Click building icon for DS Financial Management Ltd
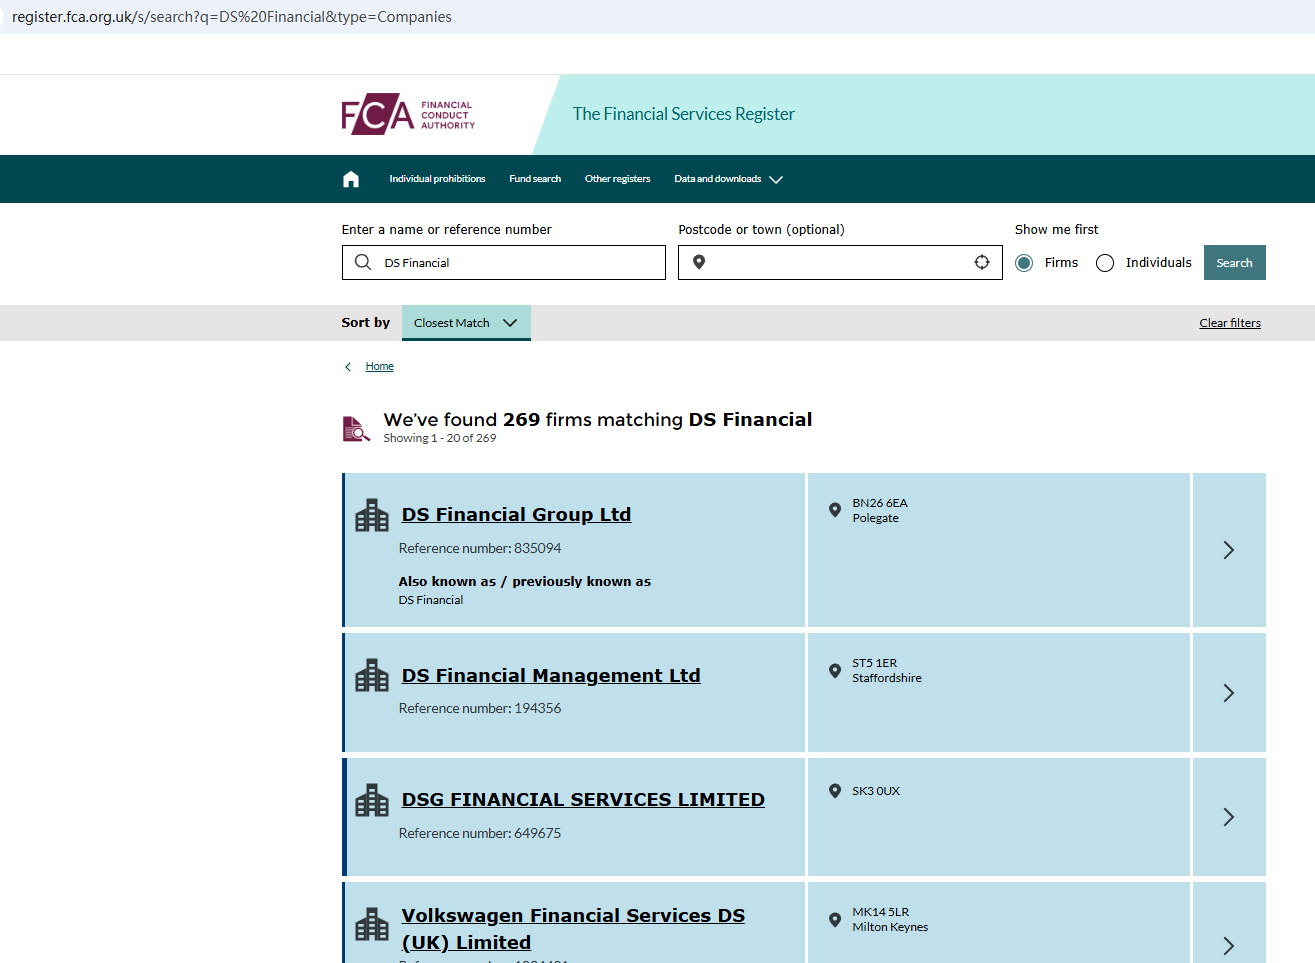This screenshot has height=963, width=1315. point(372,675)
